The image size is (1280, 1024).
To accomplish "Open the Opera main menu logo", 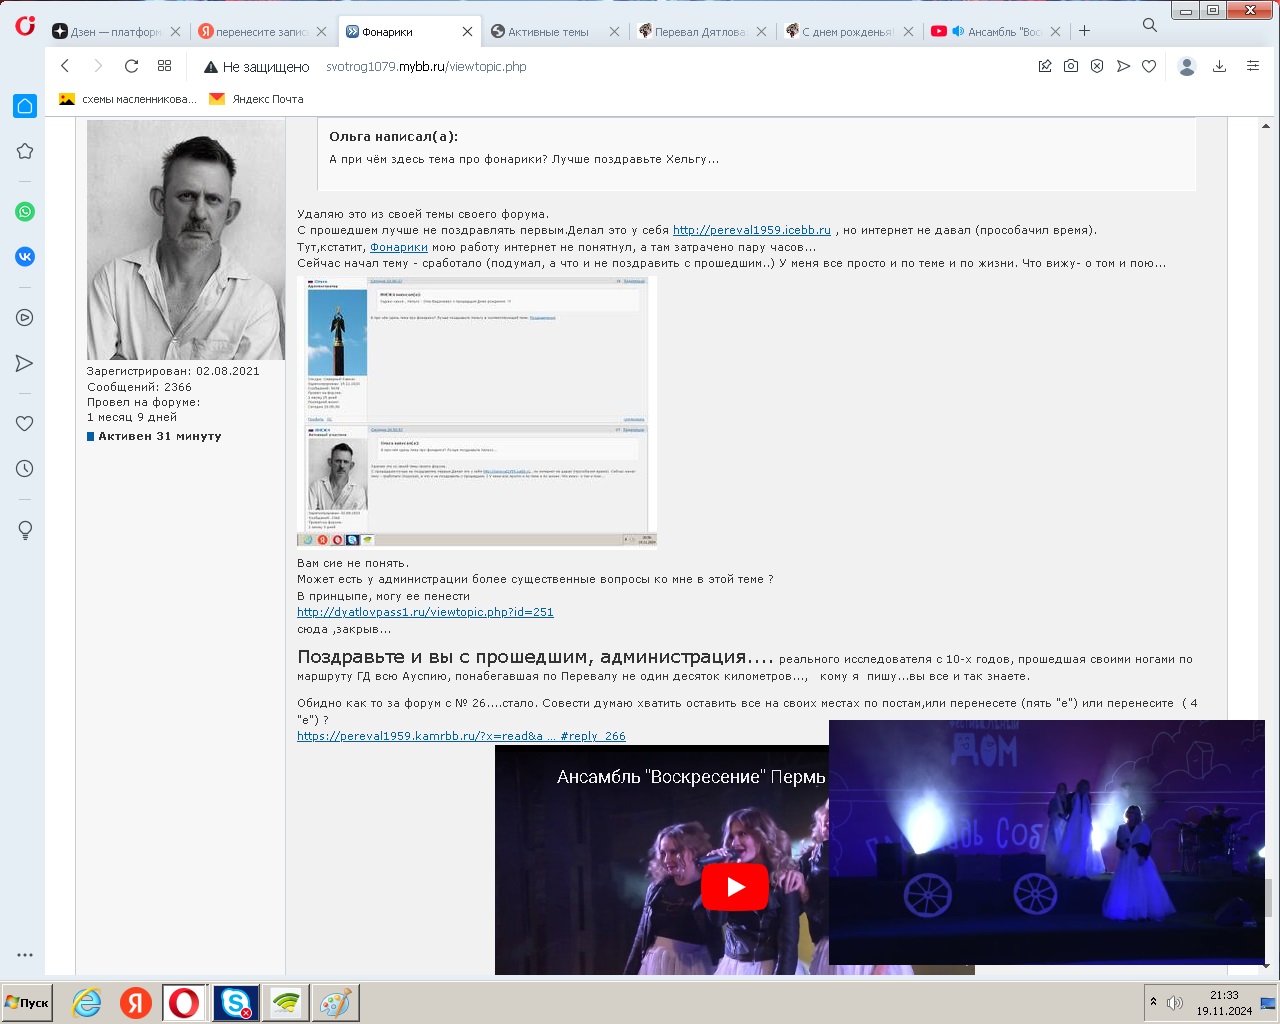I will 25,25.
